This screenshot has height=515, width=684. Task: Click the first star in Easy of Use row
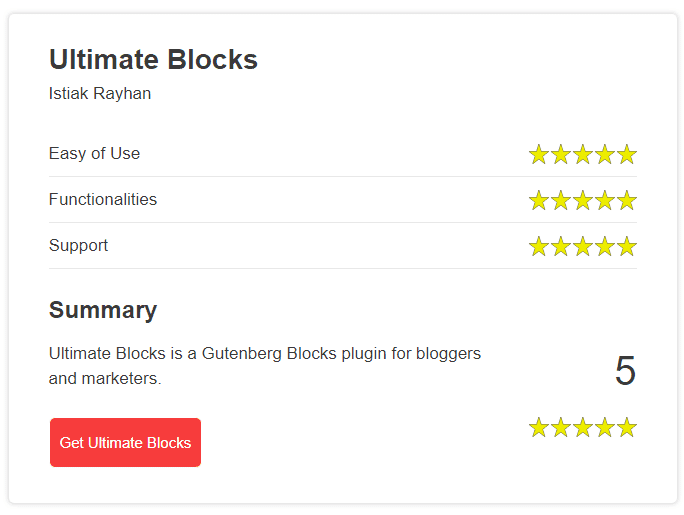539,154
